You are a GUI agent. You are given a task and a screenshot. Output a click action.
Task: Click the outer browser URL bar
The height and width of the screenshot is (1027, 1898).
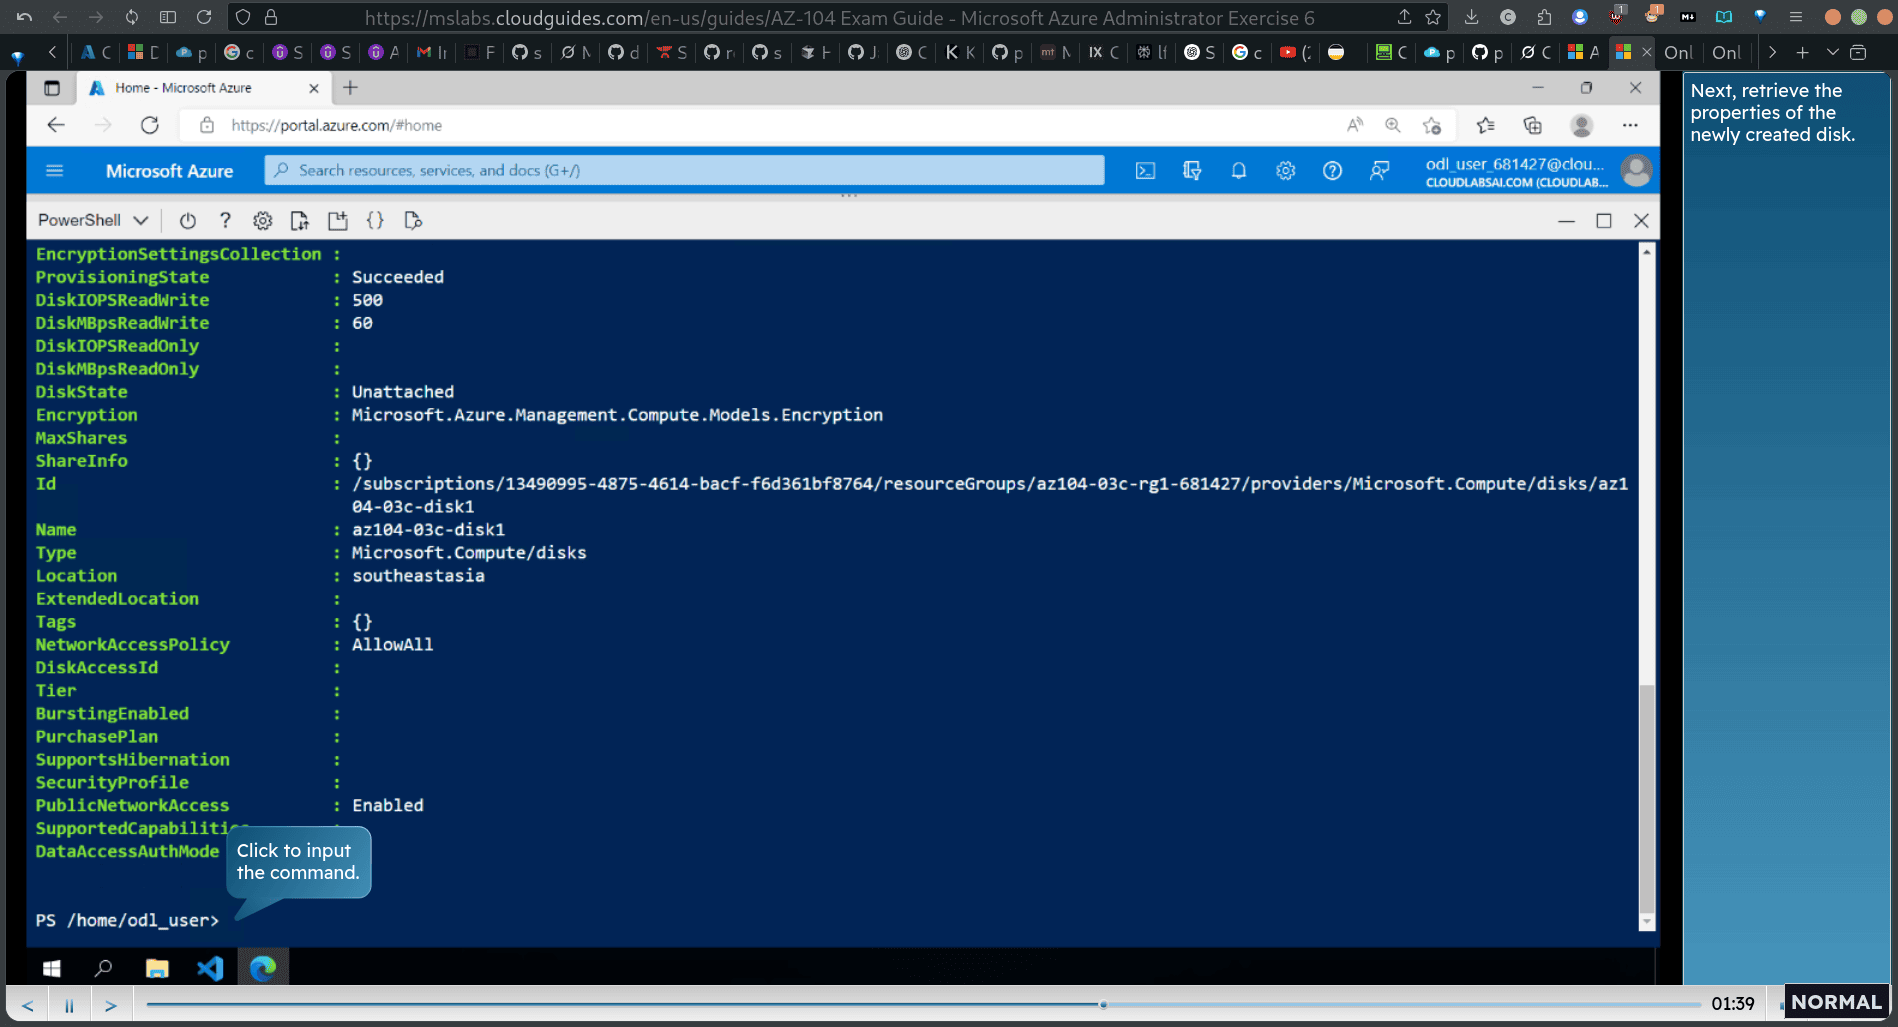pos(838,18)
